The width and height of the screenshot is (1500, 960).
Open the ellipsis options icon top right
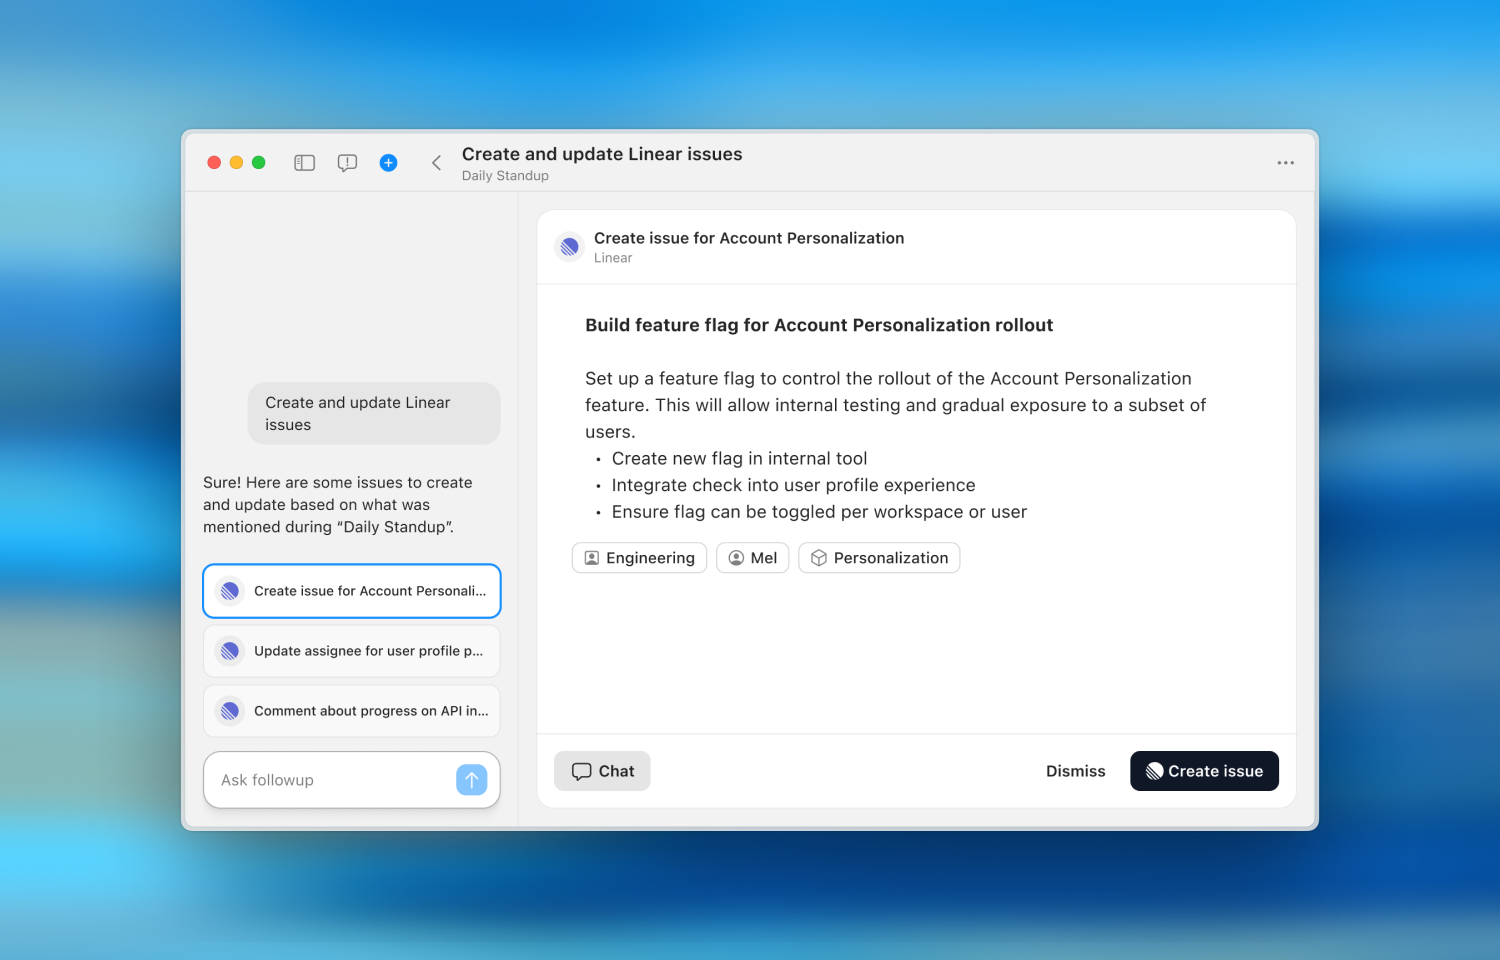point(1285,162)
